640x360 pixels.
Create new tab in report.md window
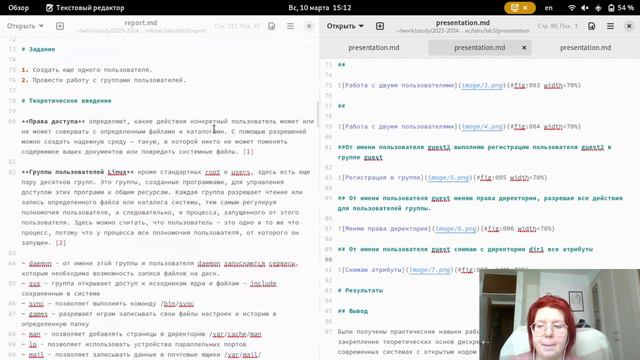coord(60,26)
